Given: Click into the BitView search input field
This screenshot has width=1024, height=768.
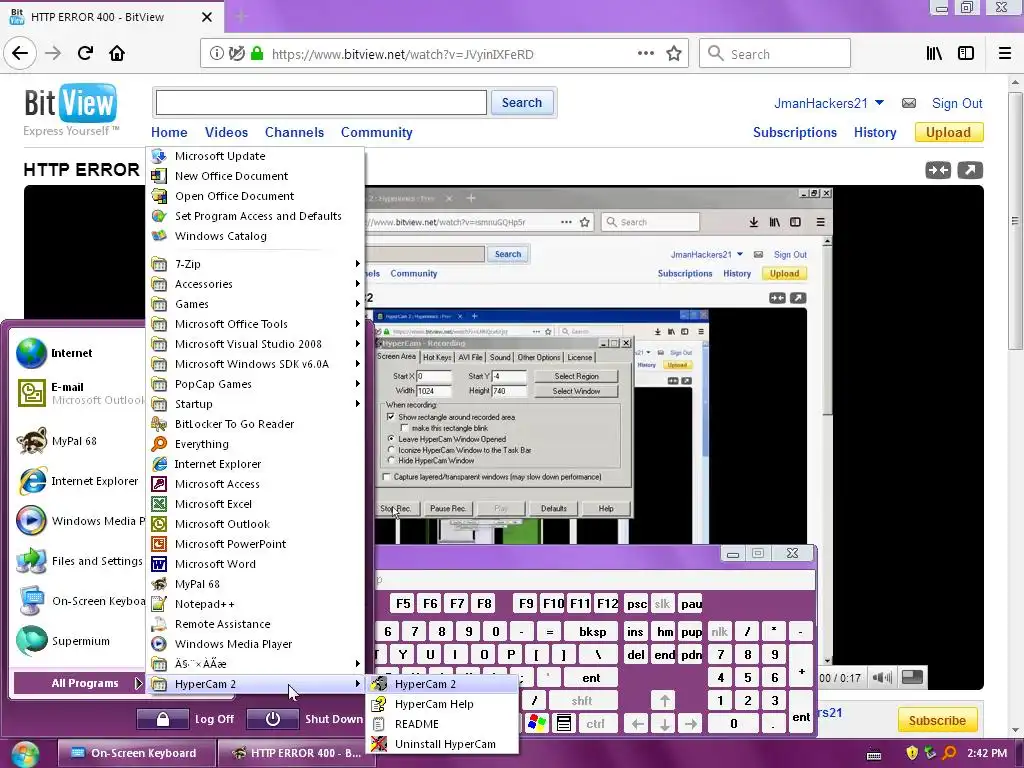Looking at the screenshot, I should 321,103.
